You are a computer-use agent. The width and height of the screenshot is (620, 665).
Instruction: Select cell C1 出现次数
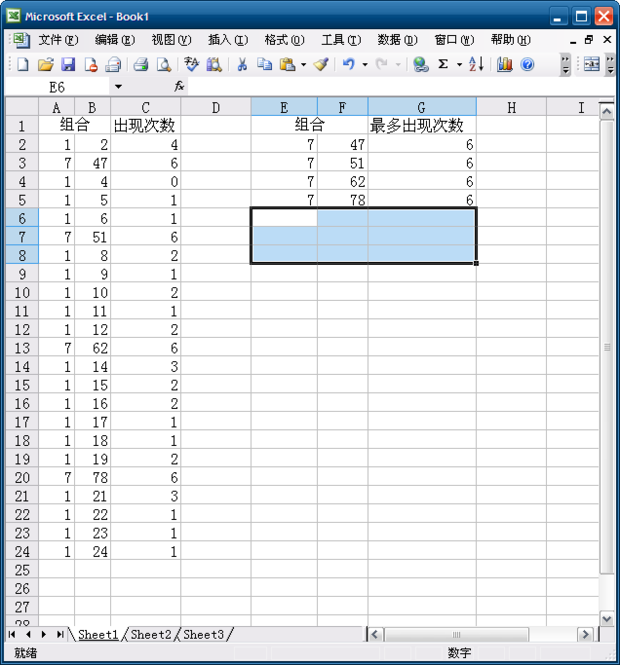[x=145, y=125]
